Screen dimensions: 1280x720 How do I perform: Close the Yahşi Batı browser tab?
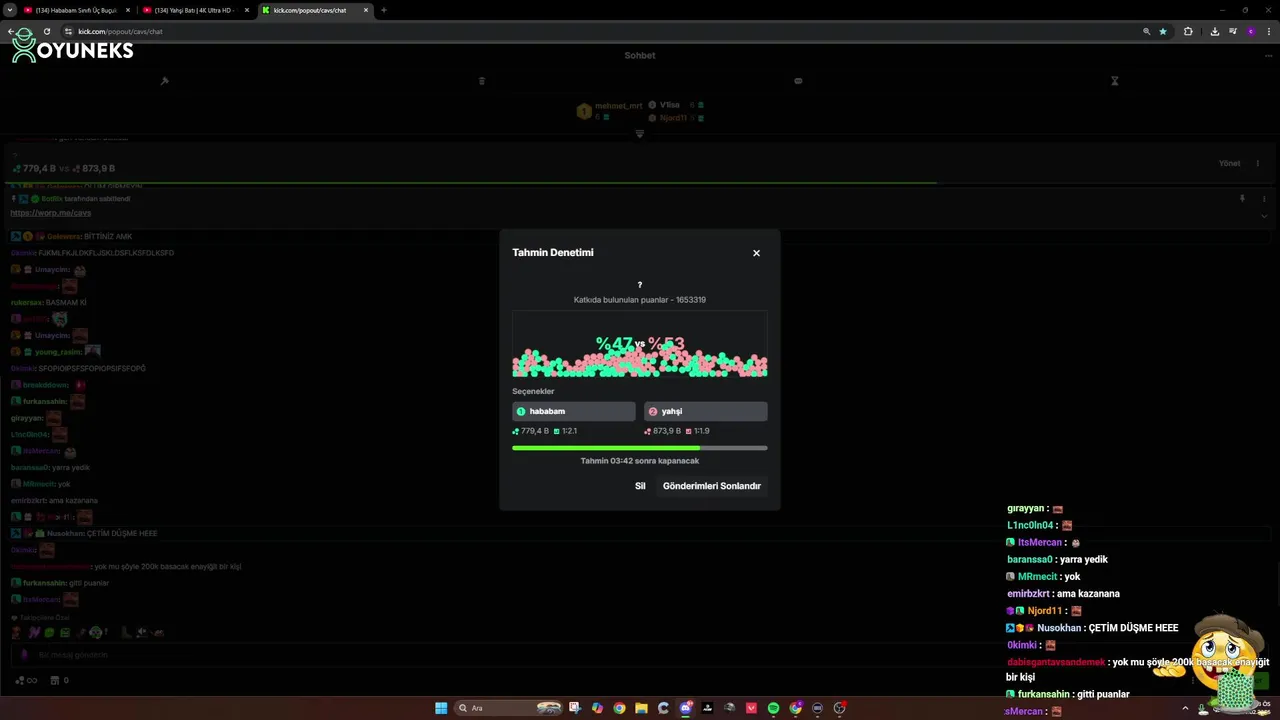pyautogui.click(x=247, y=10)
